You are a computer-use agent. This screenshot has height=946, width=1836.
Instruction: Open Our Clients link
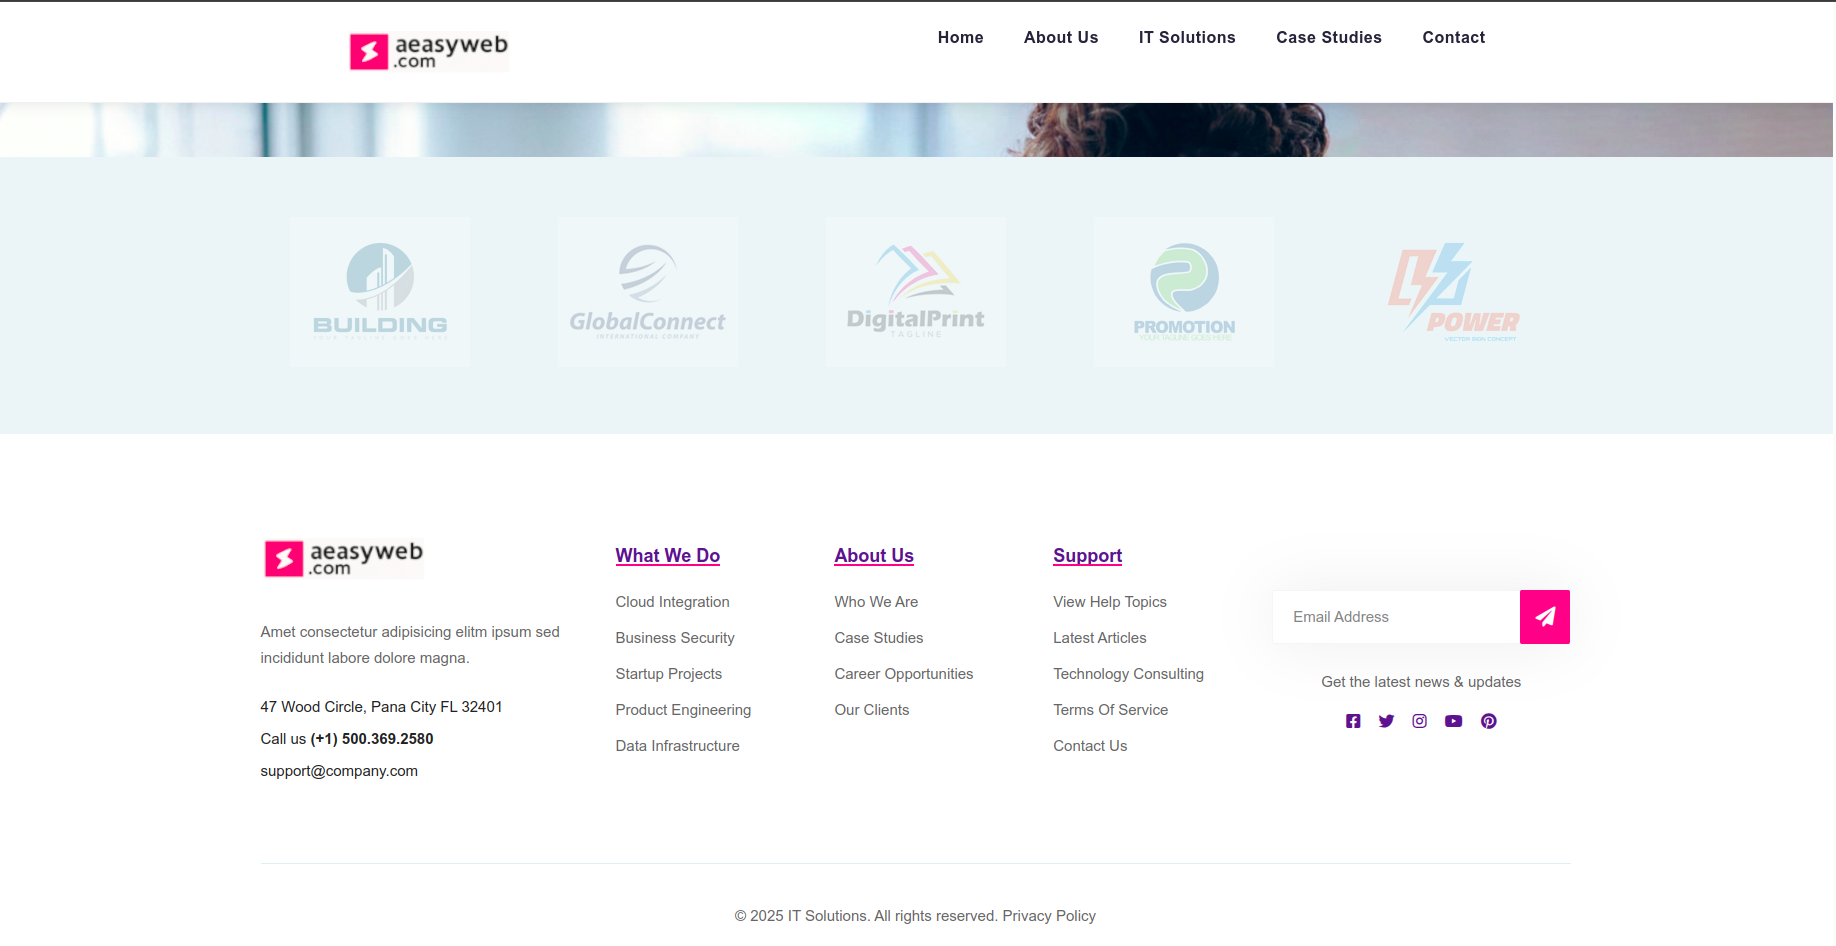pos(872,710)
